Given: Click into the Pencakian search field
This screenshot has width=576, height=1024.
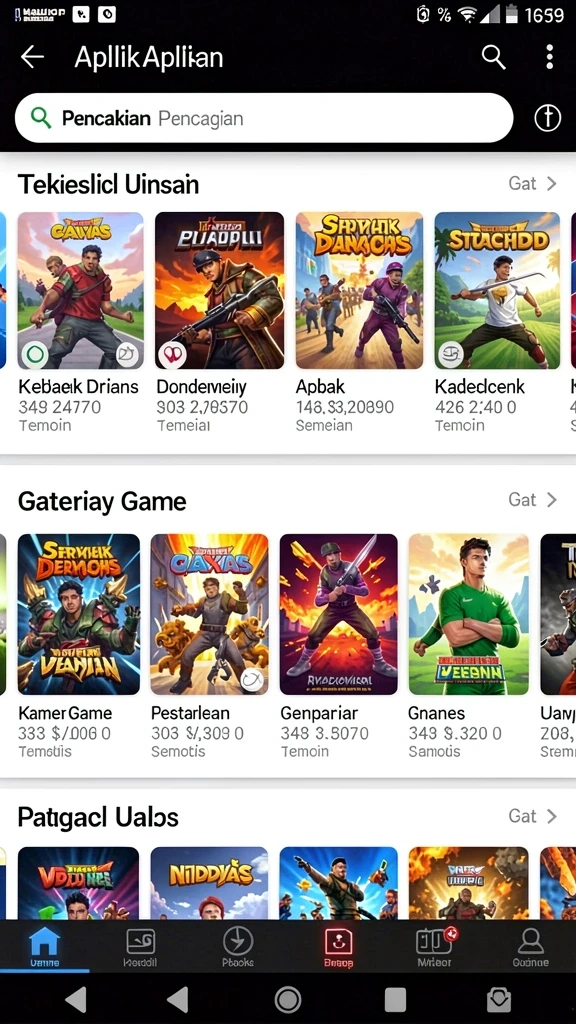Looking at the screenshot, I should pyautogui.click(x=264, y=118).
